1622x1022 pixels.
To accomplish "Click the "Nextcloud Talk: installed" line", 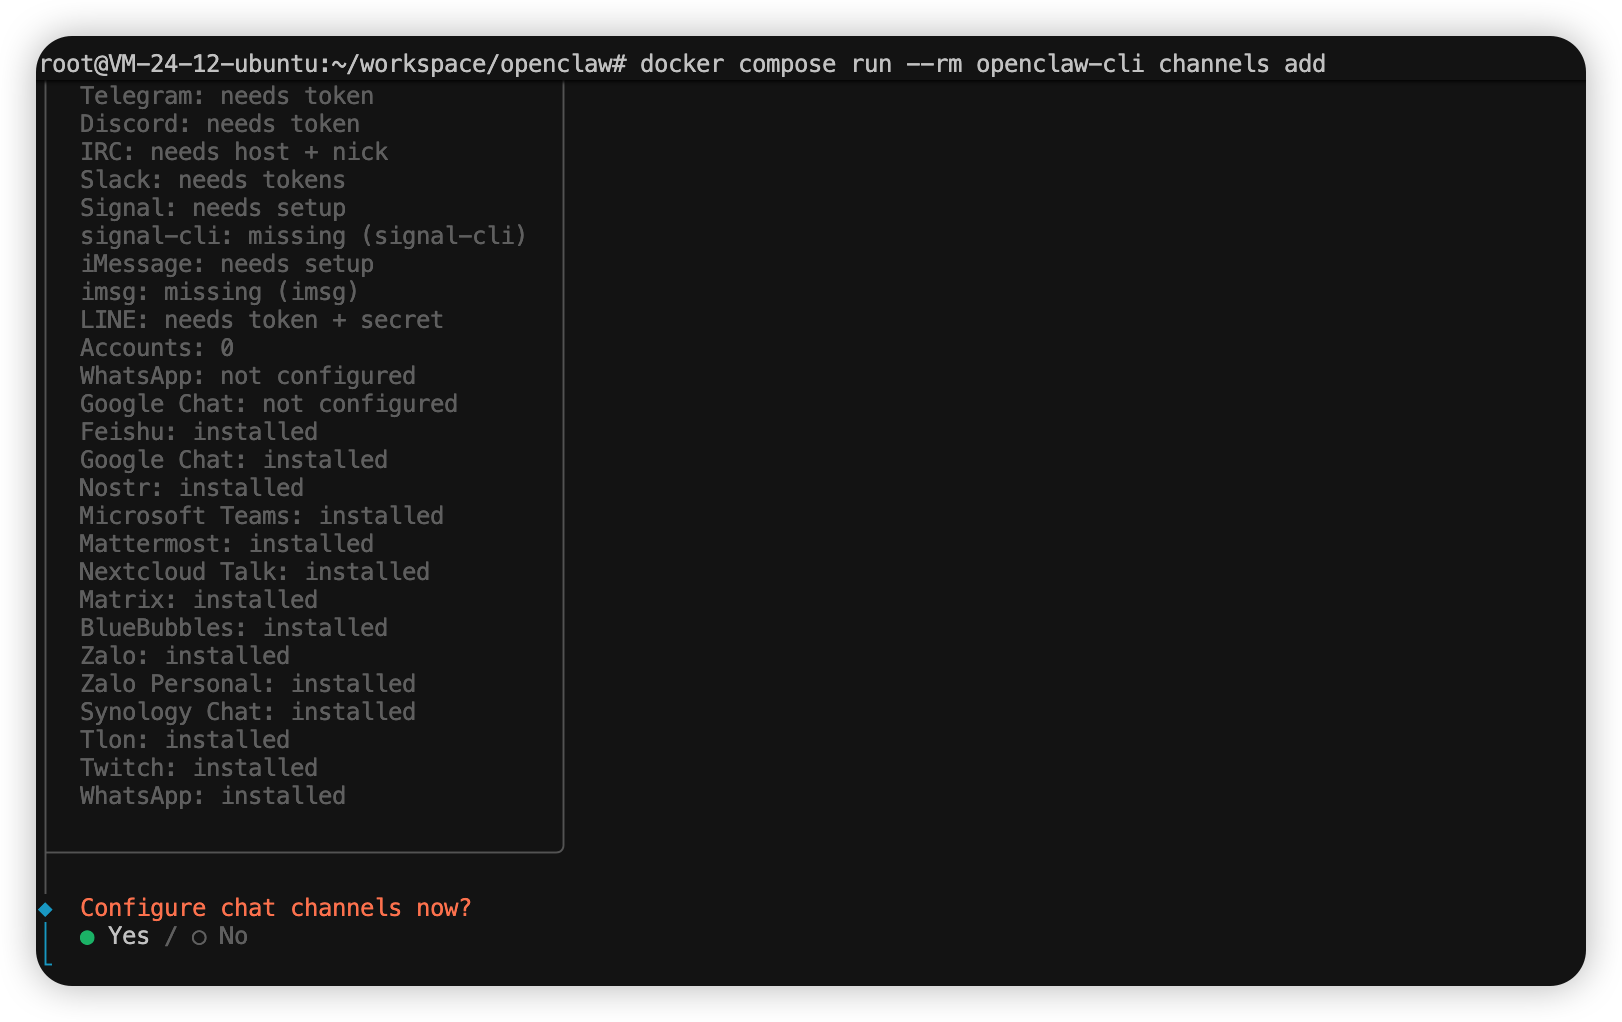I will [x=254, y=572].
